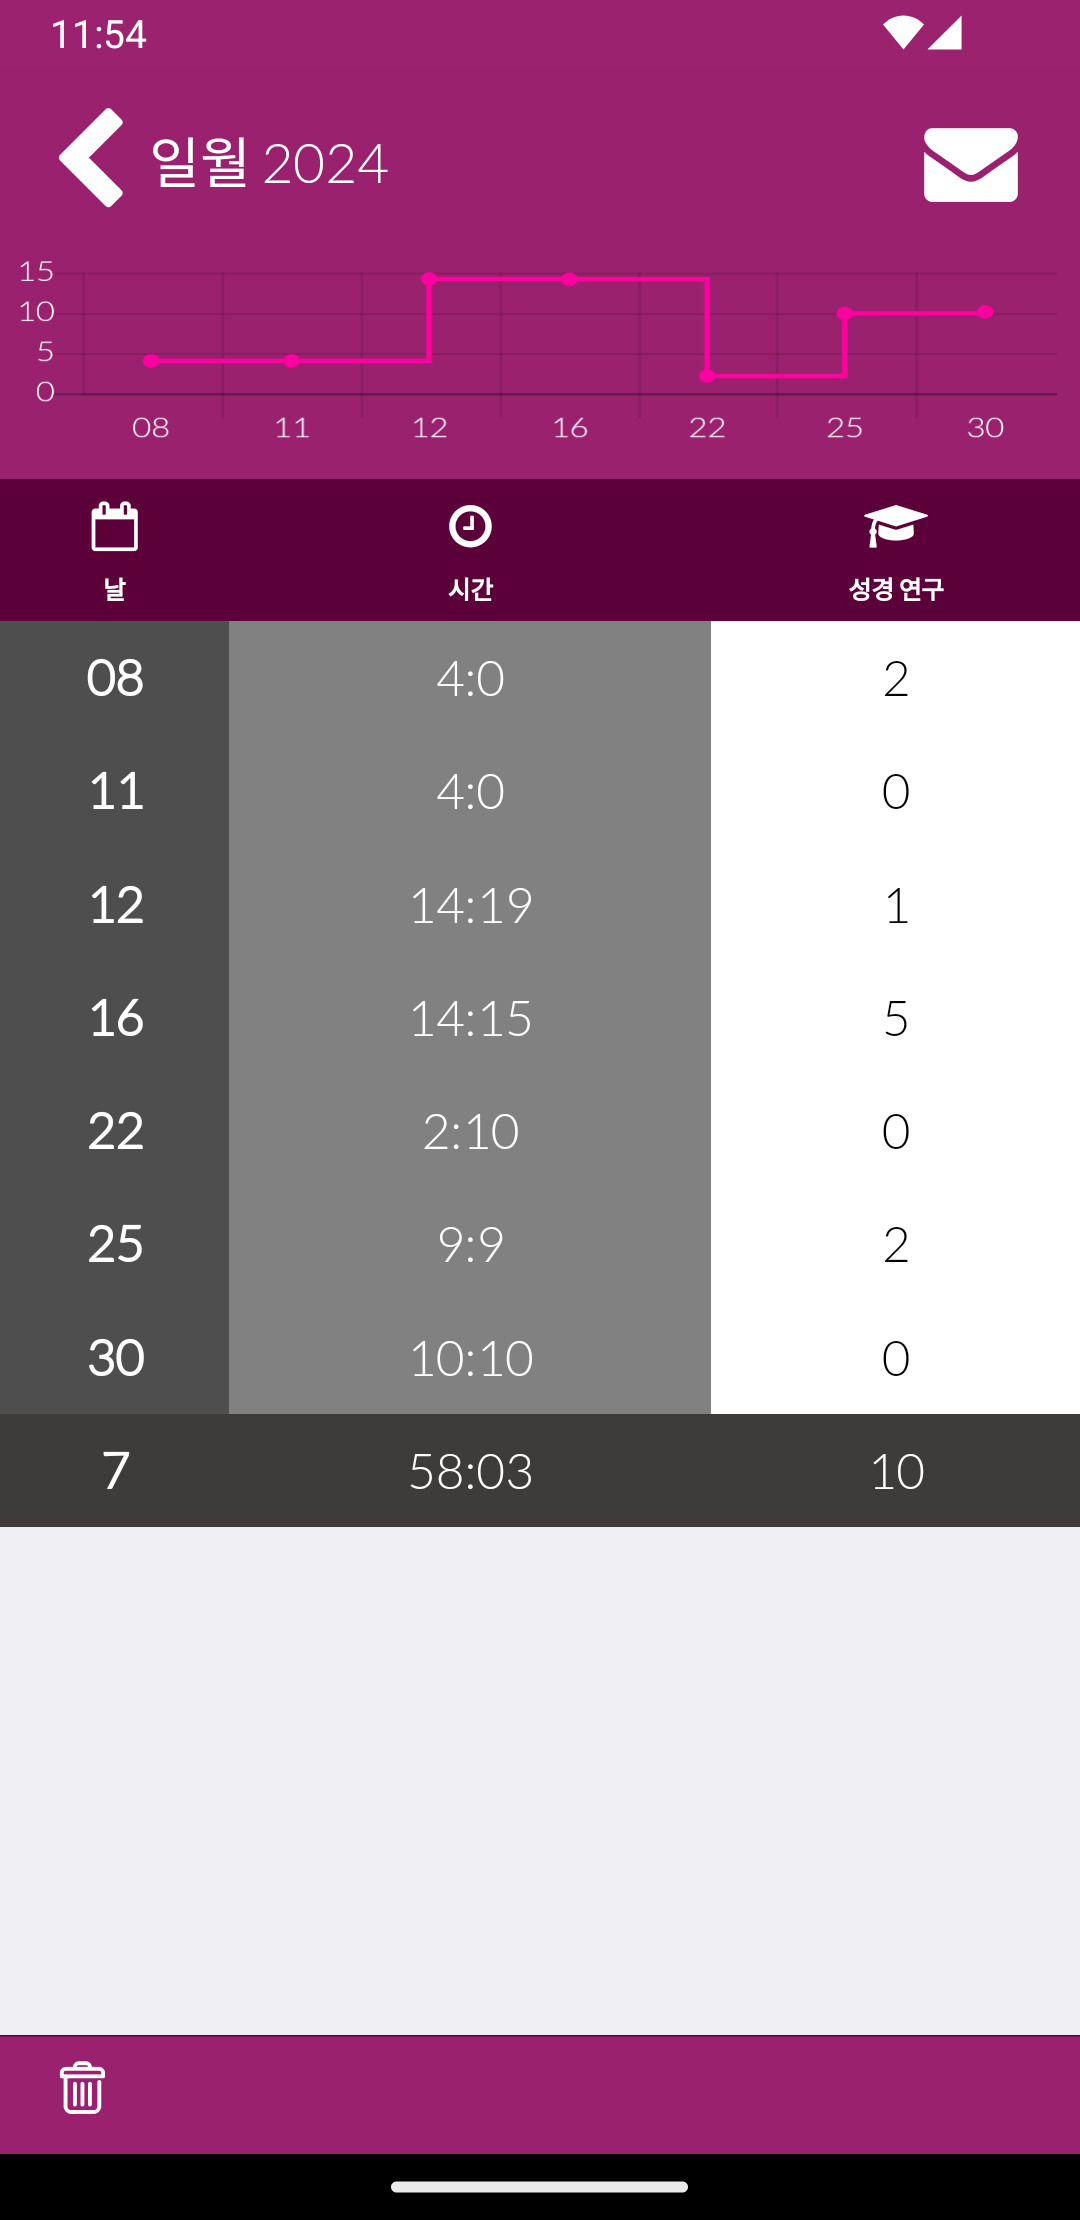This screenshot has height=2220, width=1080.
Task: Select the calendar 날 column icon
Action: tap(115, 526)
